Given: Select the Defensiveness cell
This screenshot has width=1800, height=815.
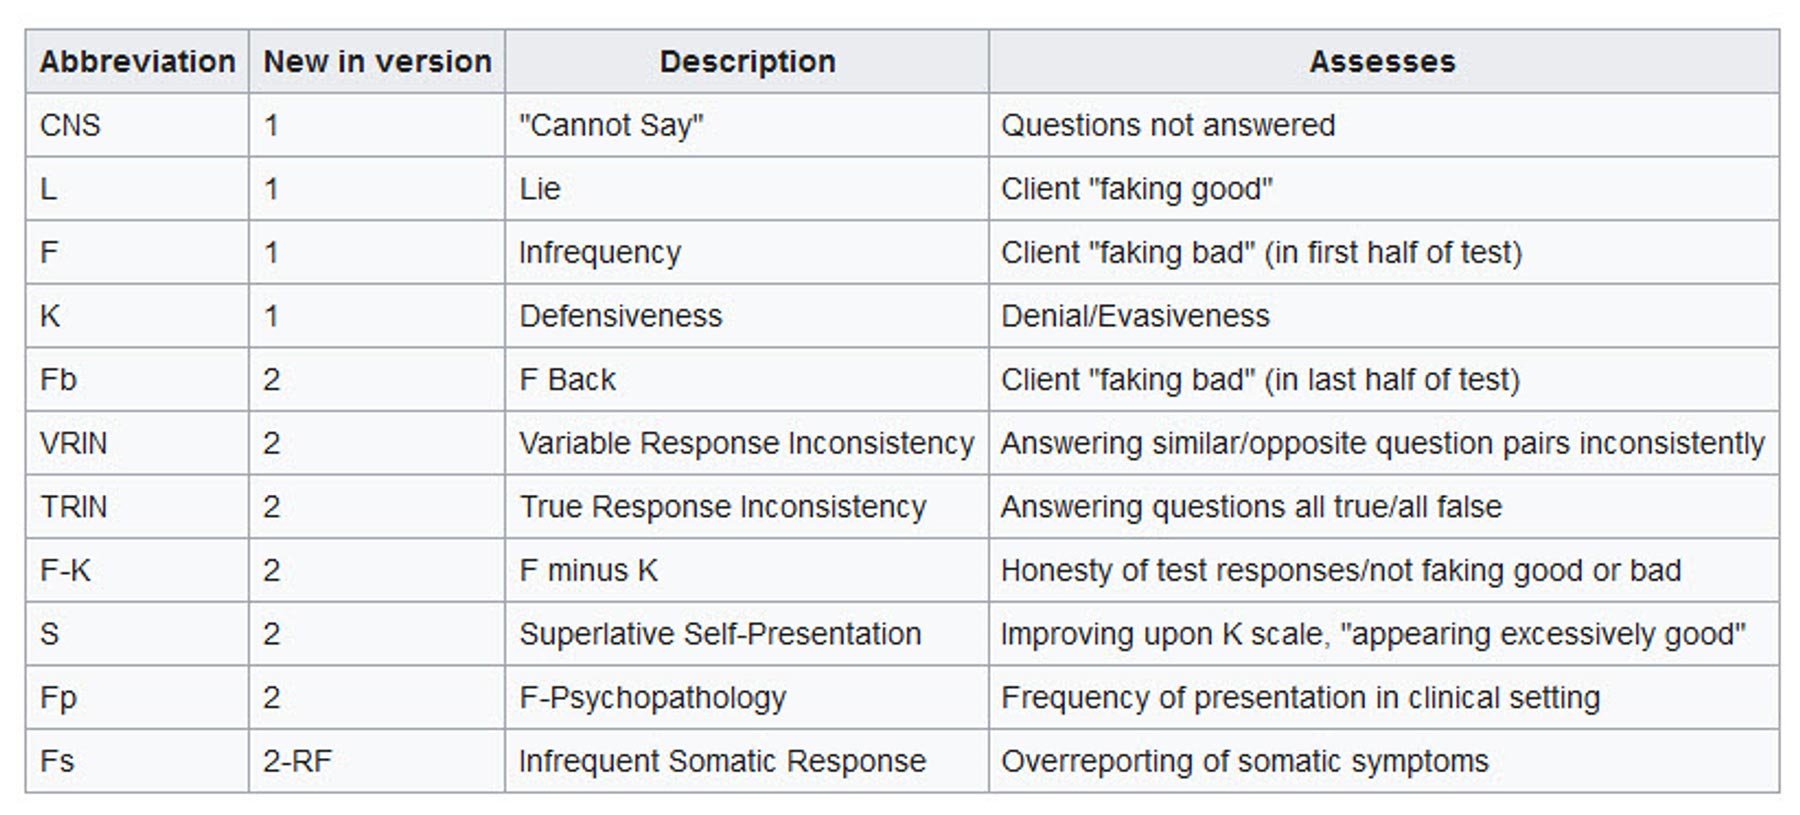Looking at the screenshot, I should click(620, 316).
